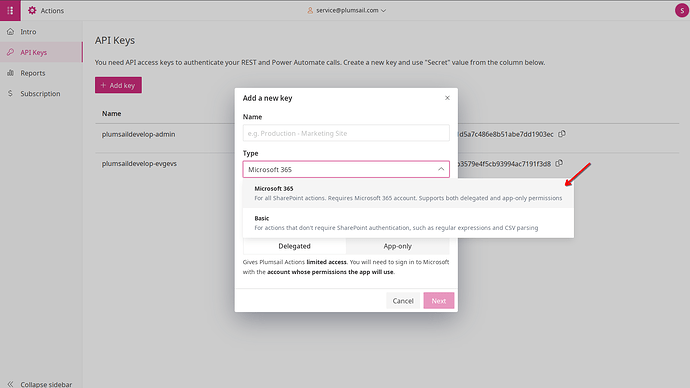Image resolution: width=690 pixels, height=388 pixels.
Task: Switch to the Delegated permission tab
Action: point(294,246)
